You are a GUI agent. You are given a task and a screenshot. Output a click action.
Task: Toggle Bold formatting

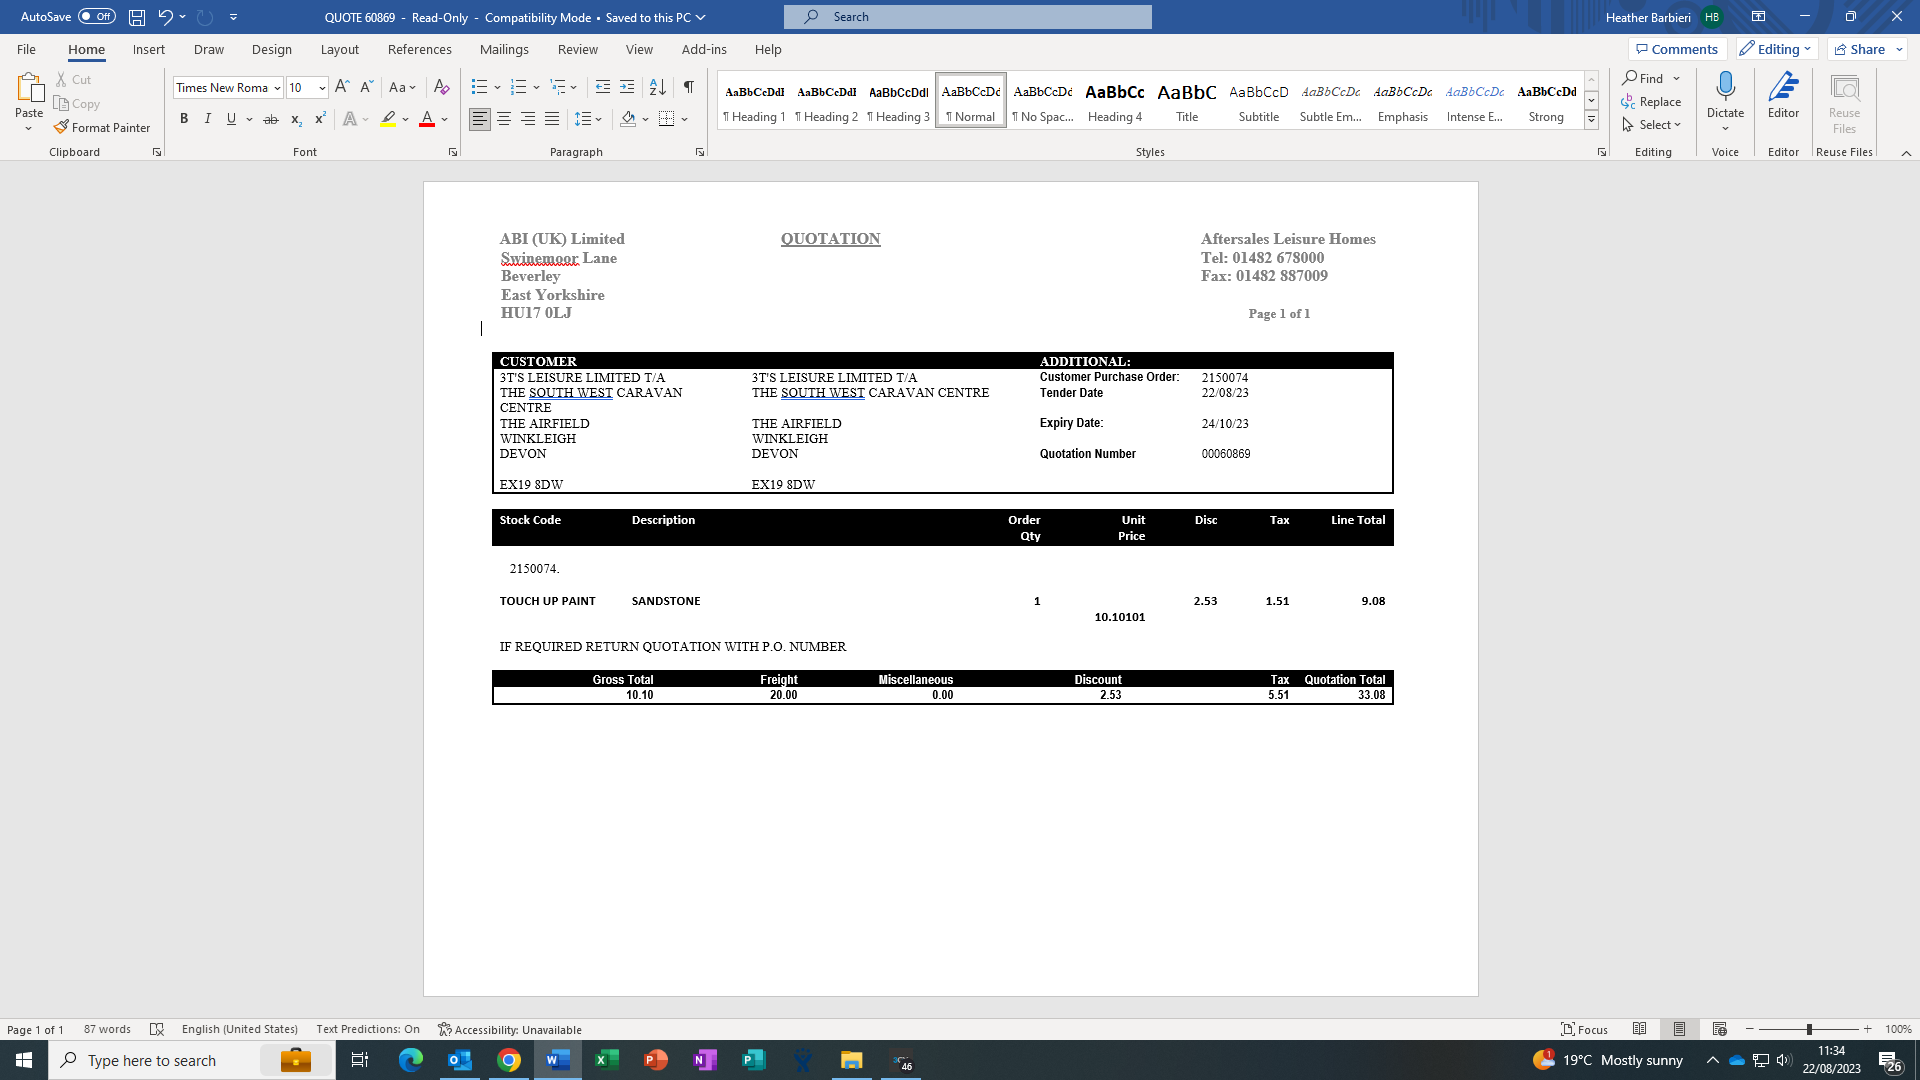tap(184, 119)
